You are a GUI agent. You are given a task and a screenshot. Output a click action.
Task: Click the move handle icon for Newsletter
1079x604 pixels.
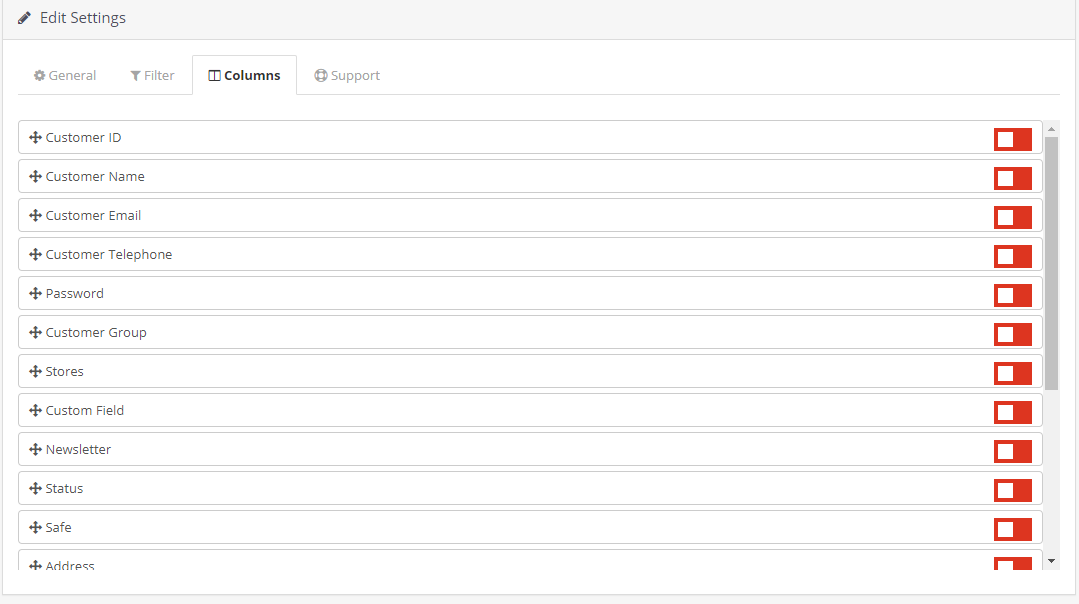click(x=35, y=449)
